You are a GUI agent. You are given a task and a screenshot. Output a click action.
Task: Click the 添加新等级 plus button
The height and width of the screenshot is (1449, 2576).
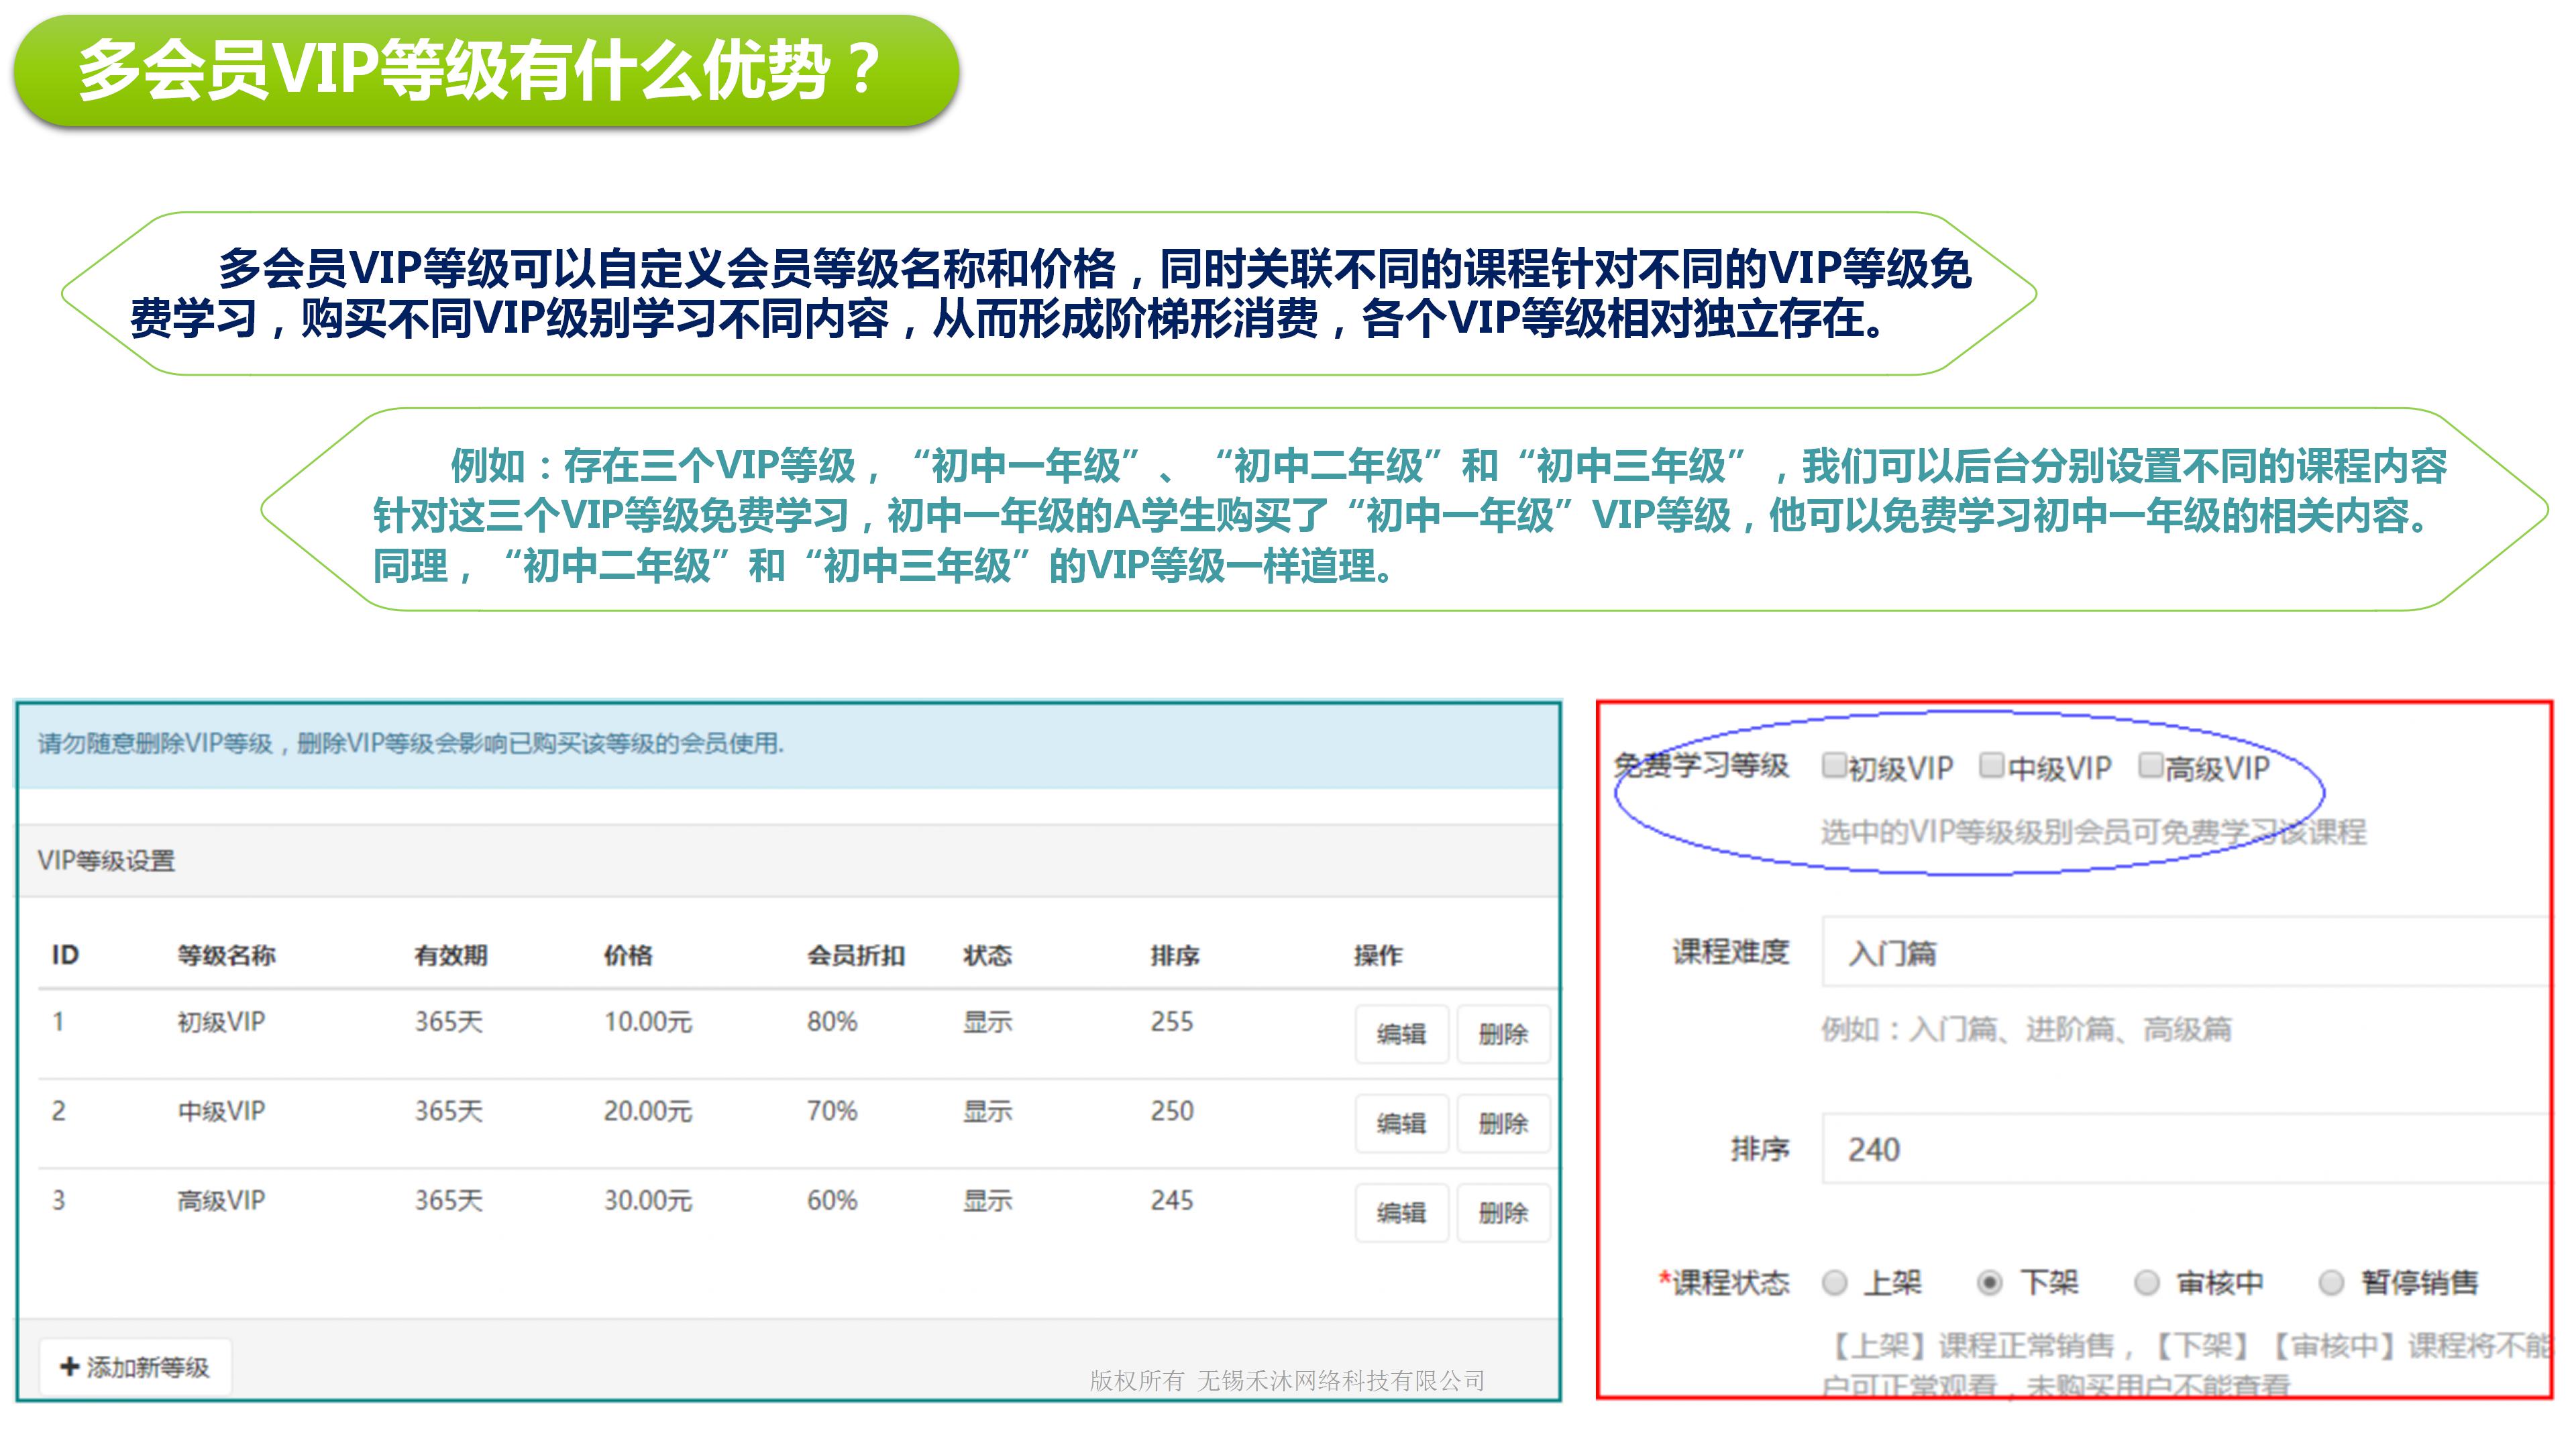(x=135, y=1366)
